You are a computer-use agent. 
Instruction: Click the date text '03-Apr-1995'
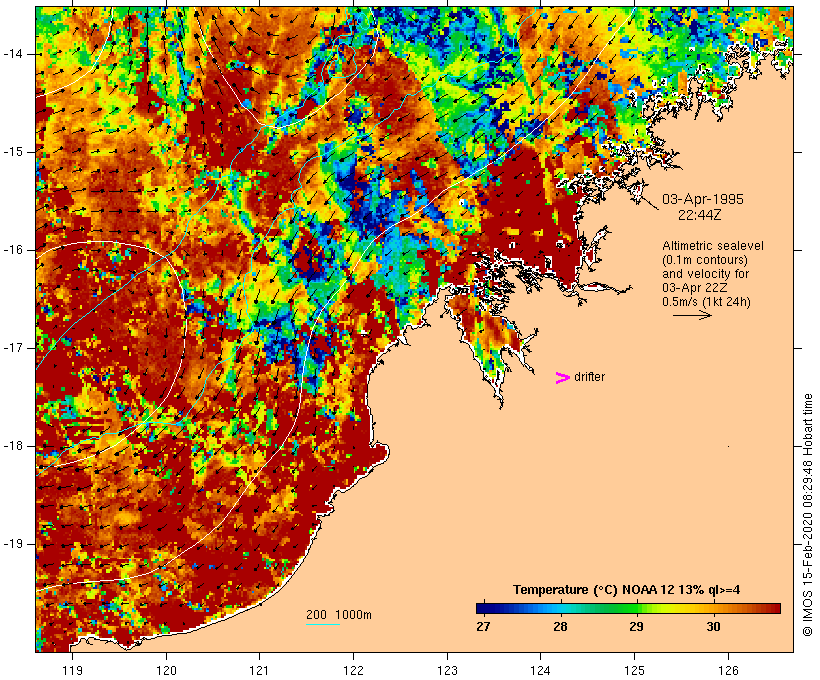(x=703, y=199)
